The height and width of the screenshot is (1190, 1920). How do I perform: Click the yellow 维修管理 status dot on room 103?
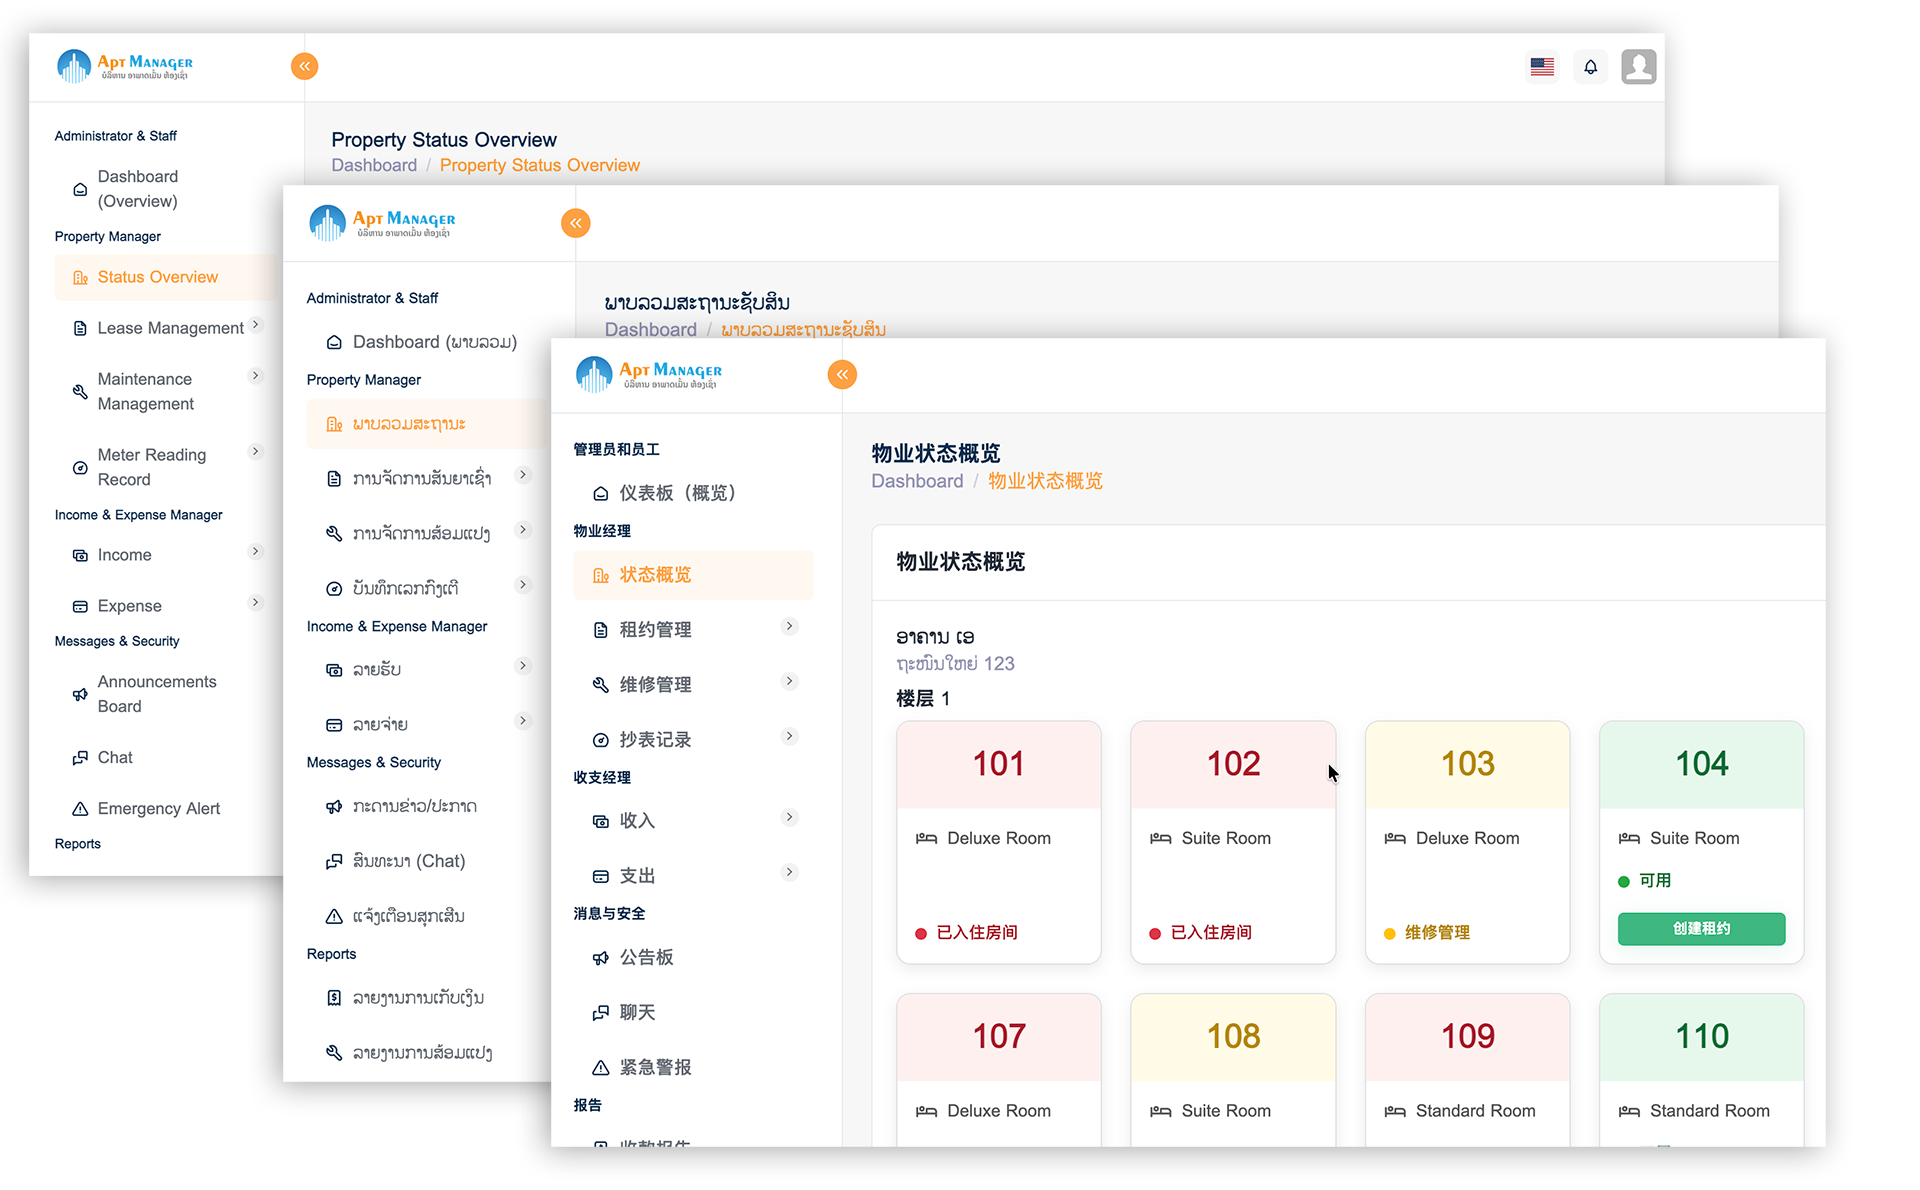coord(1389,932)
